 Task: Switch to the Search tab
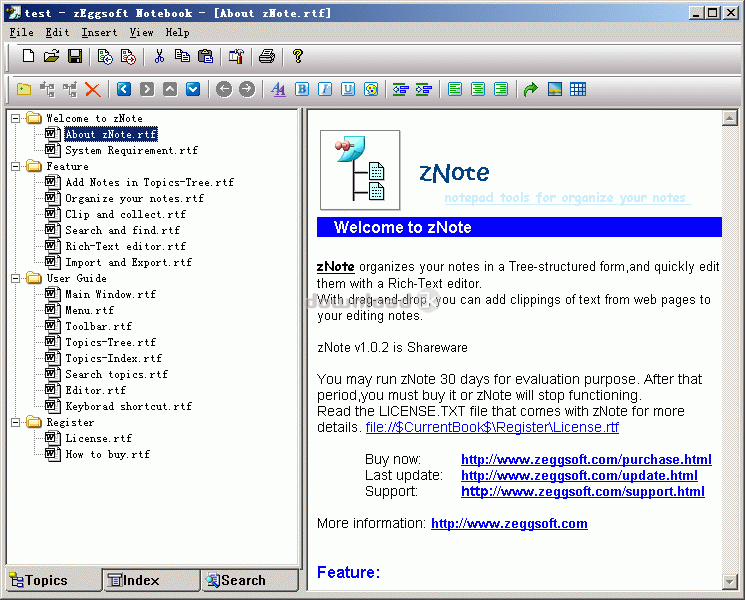pos(249,580)
